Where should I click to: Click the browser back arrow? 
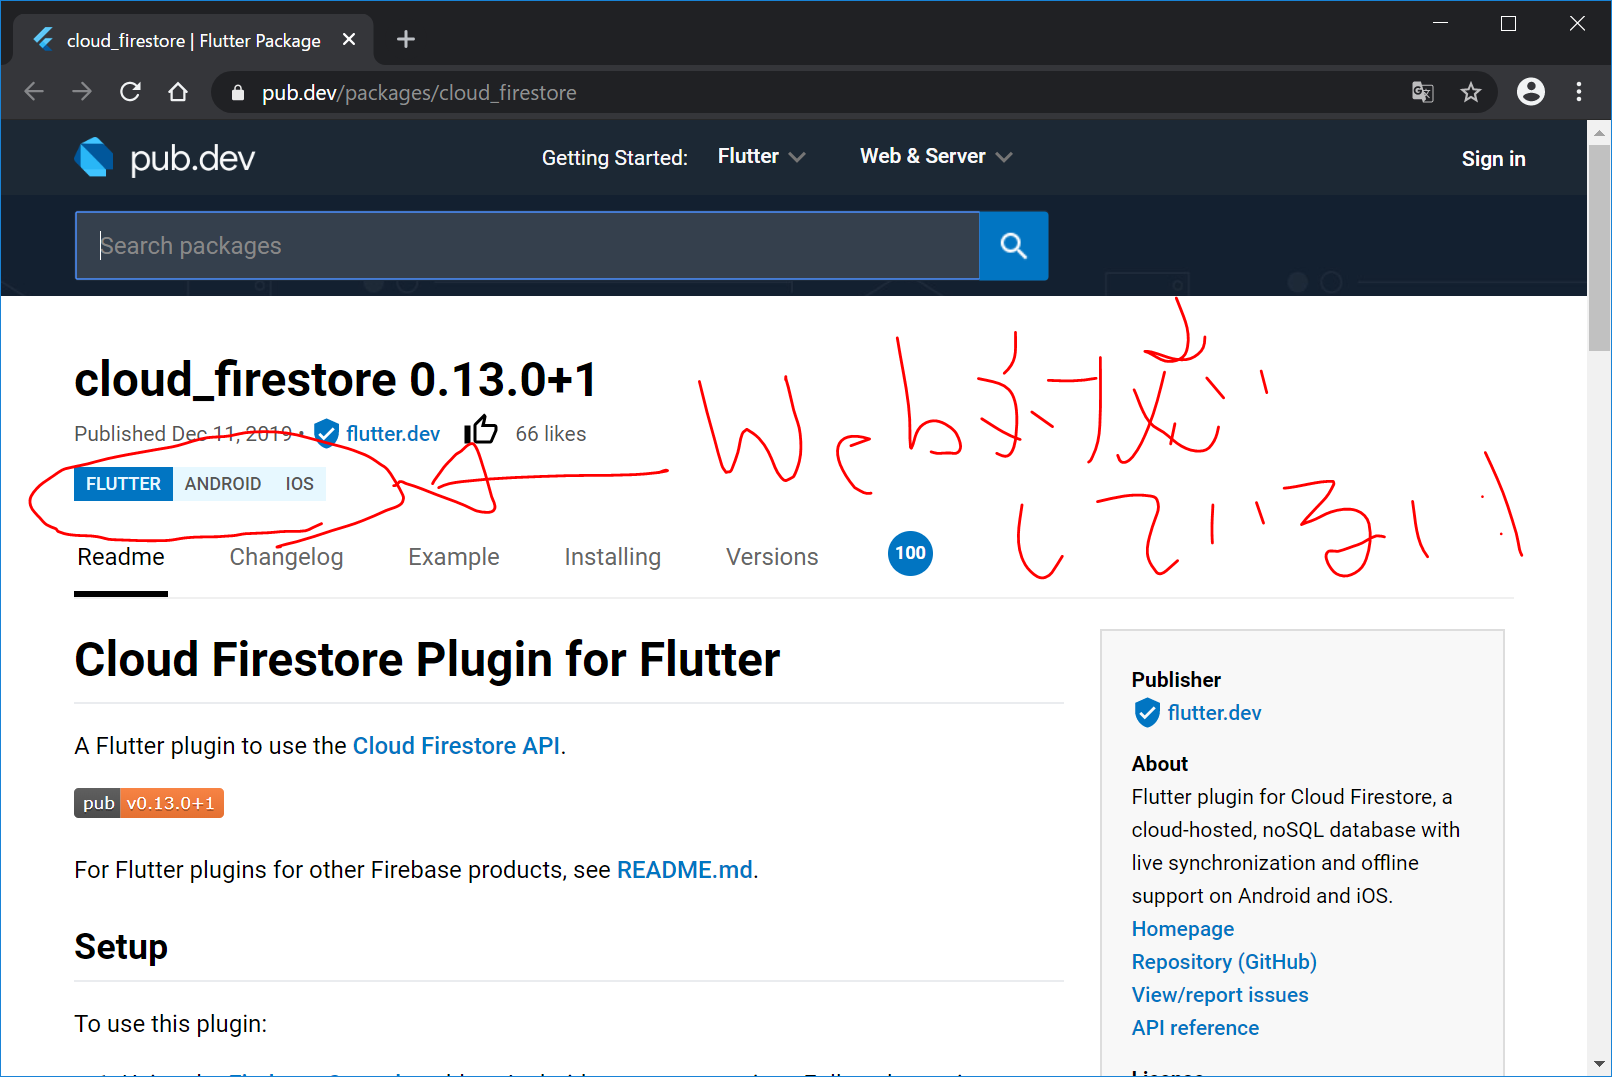[x=34, y=92]
